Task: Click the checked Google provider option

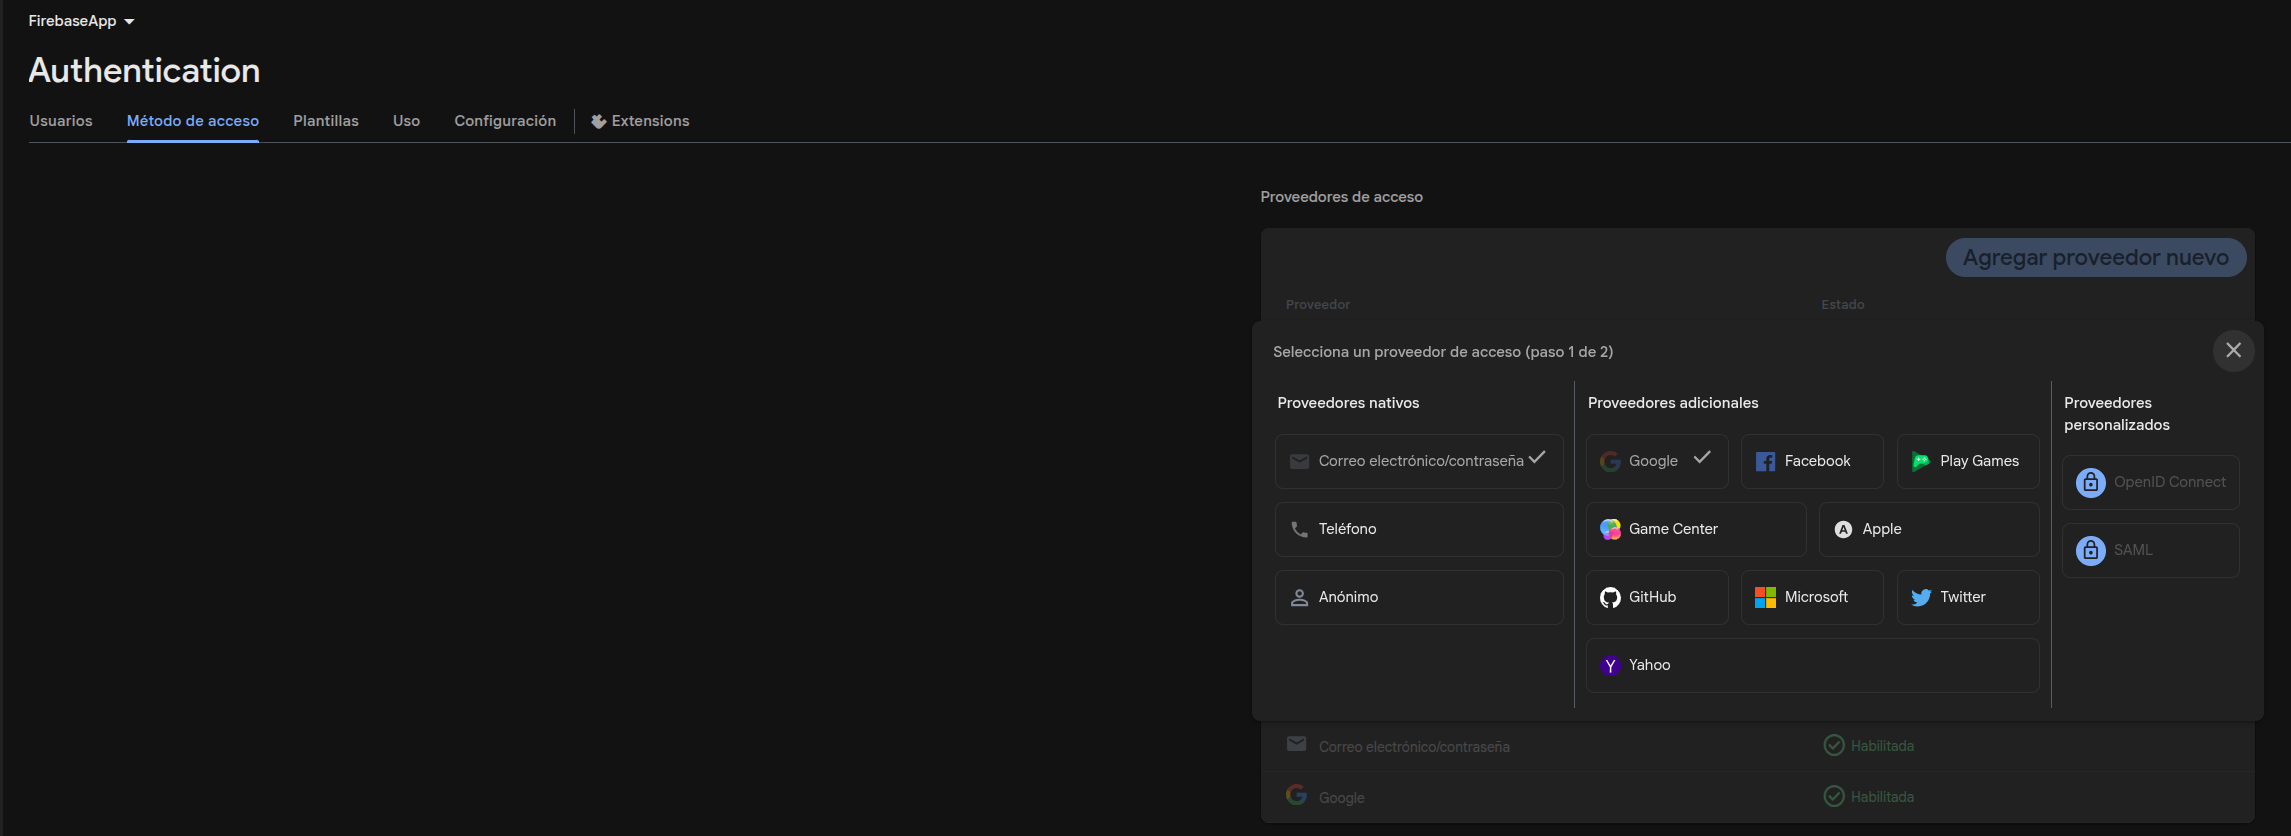Action: pos(1656,461)
